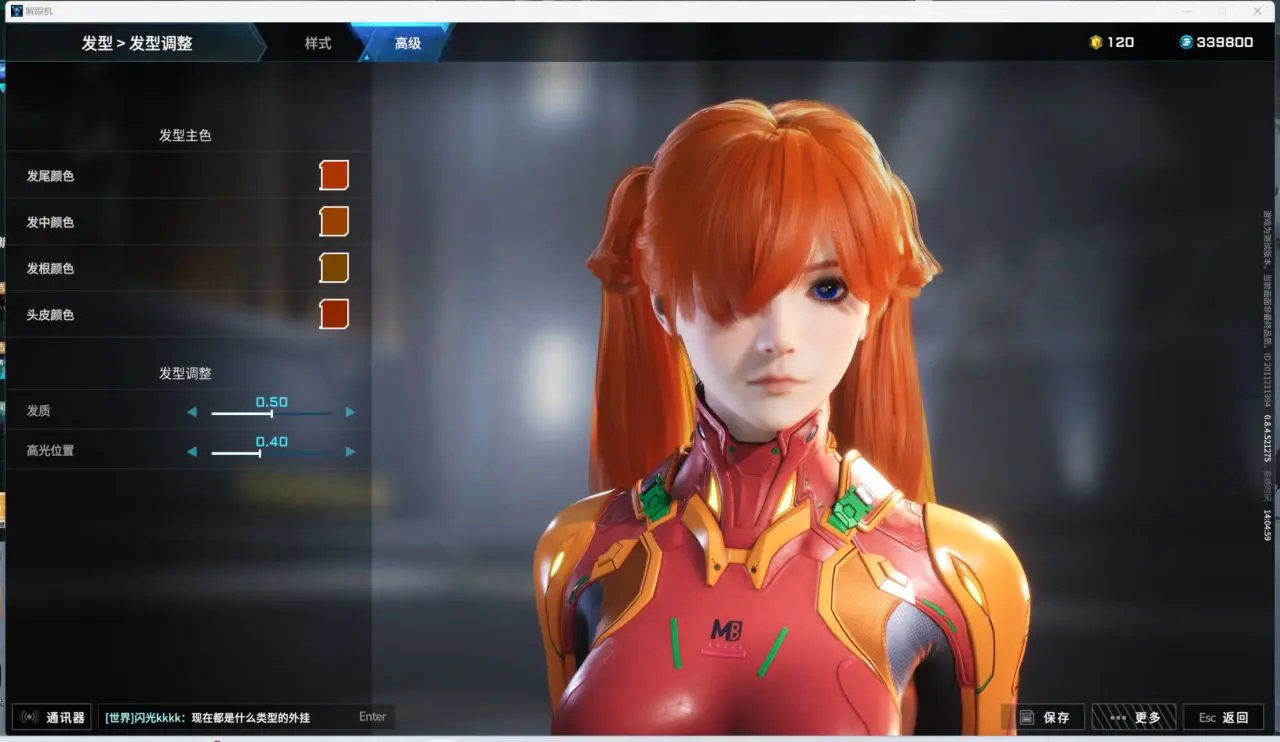Screen dimensions: 1280x742
Task: Open the 通讯器 communicator
Action: click(53, 717)
